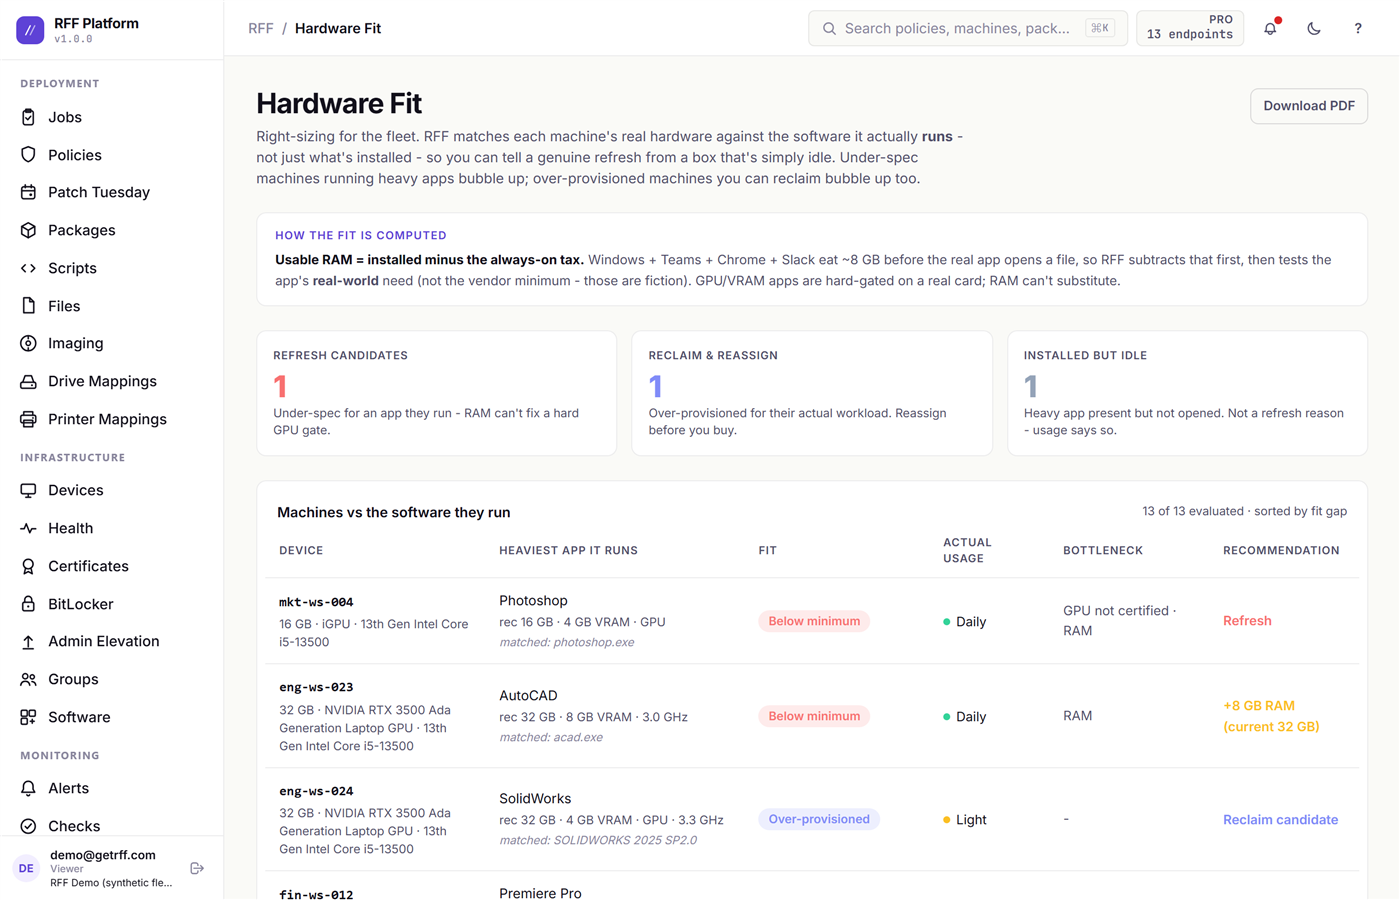Image resolution: width=1400 pixels, height=900 pixels.
Task: Click the Devices monitor icon
Action: (x=28, y=490)
